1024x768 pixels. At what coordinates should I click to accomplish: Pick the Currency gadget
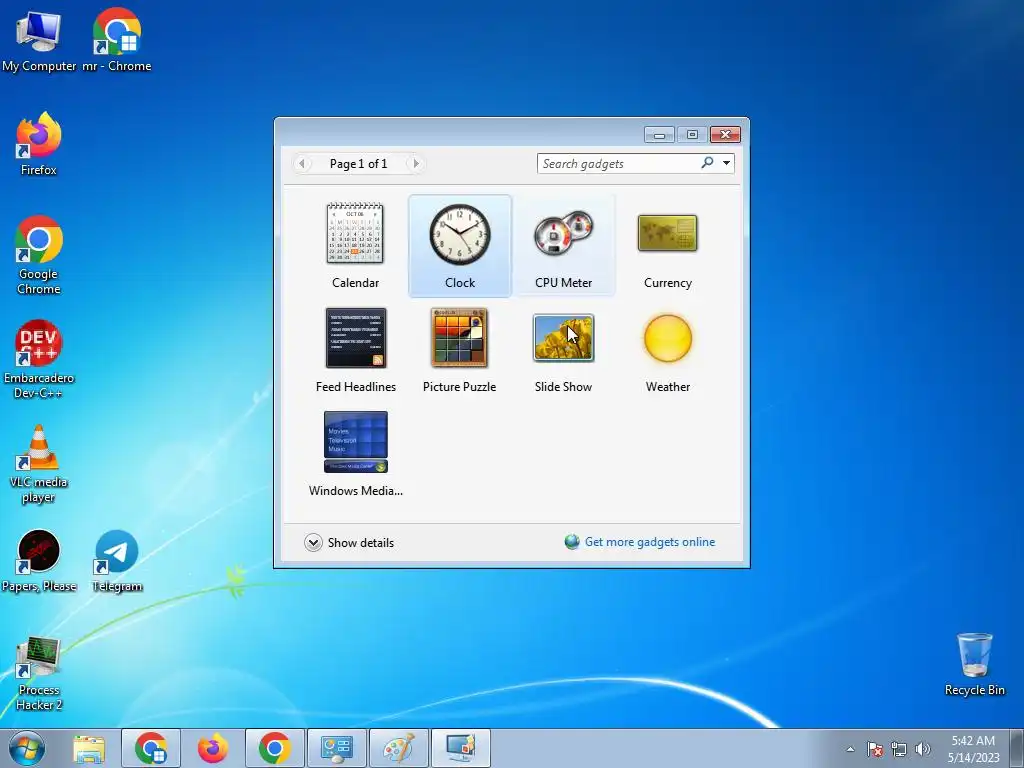(667, 246)
